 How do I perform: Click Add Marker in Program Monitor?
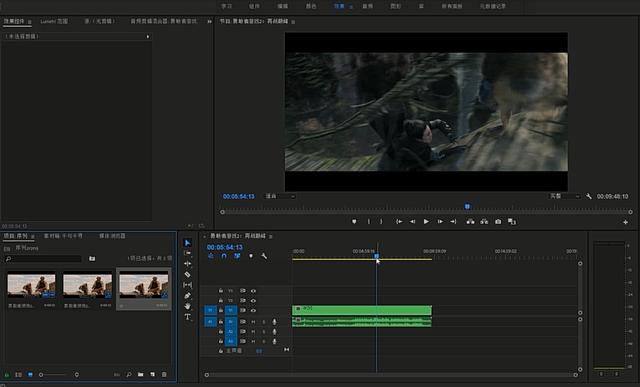click(x=354, y=222)
